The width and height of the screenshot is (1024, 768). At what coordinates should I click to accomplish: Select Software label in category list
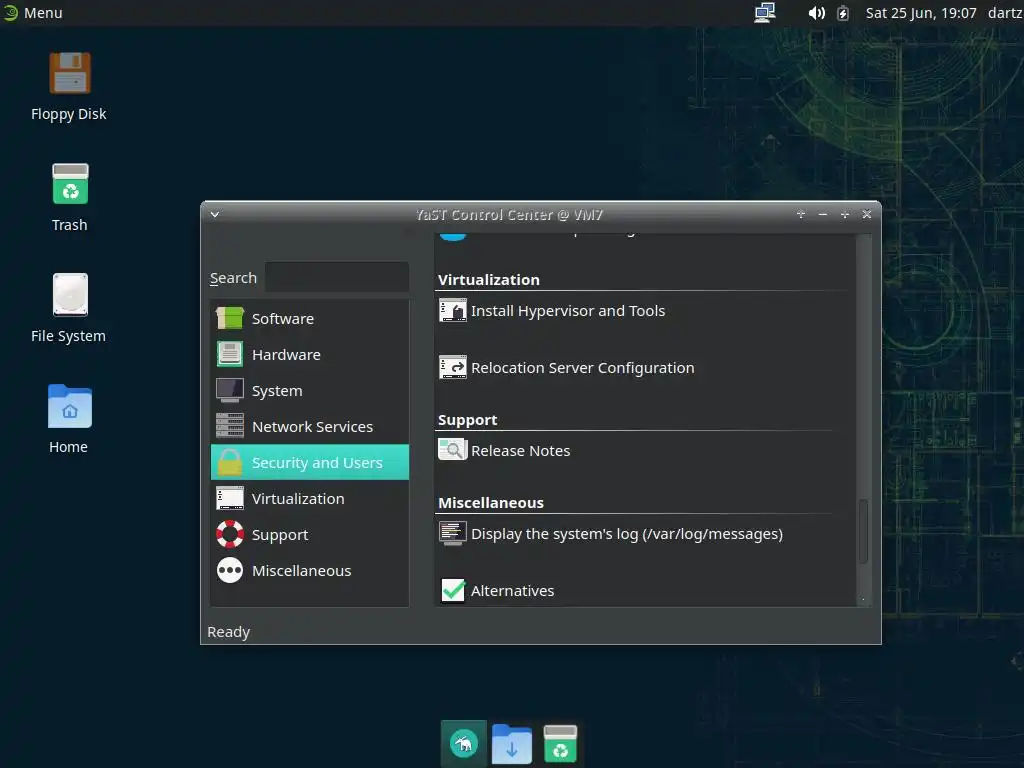point(283,319)
